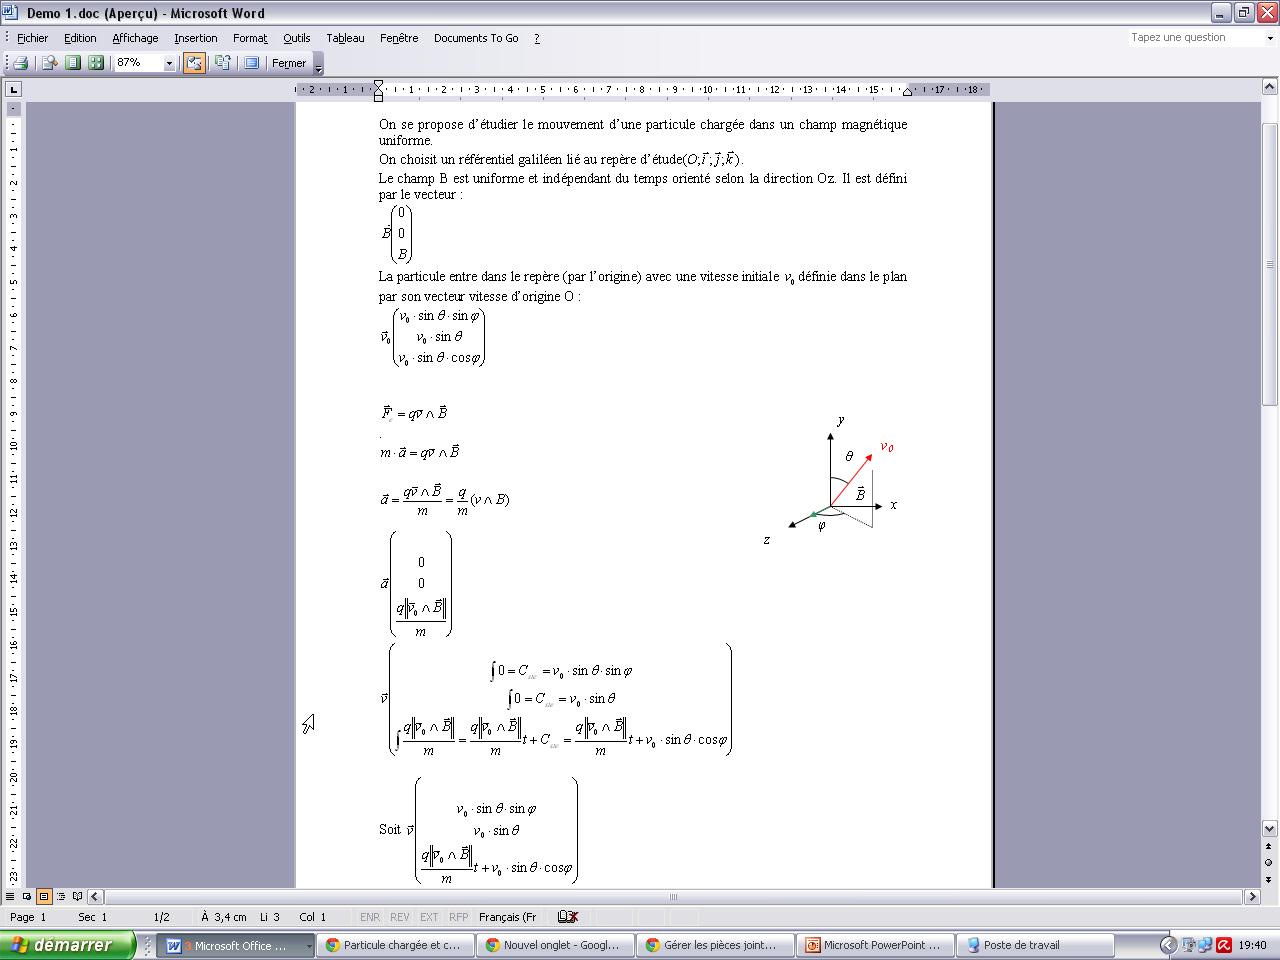Viewport: 1280px width, 960px height.
Task: Click the horizontal scrollbar right arrow
Action: [x=1251, y=896]
